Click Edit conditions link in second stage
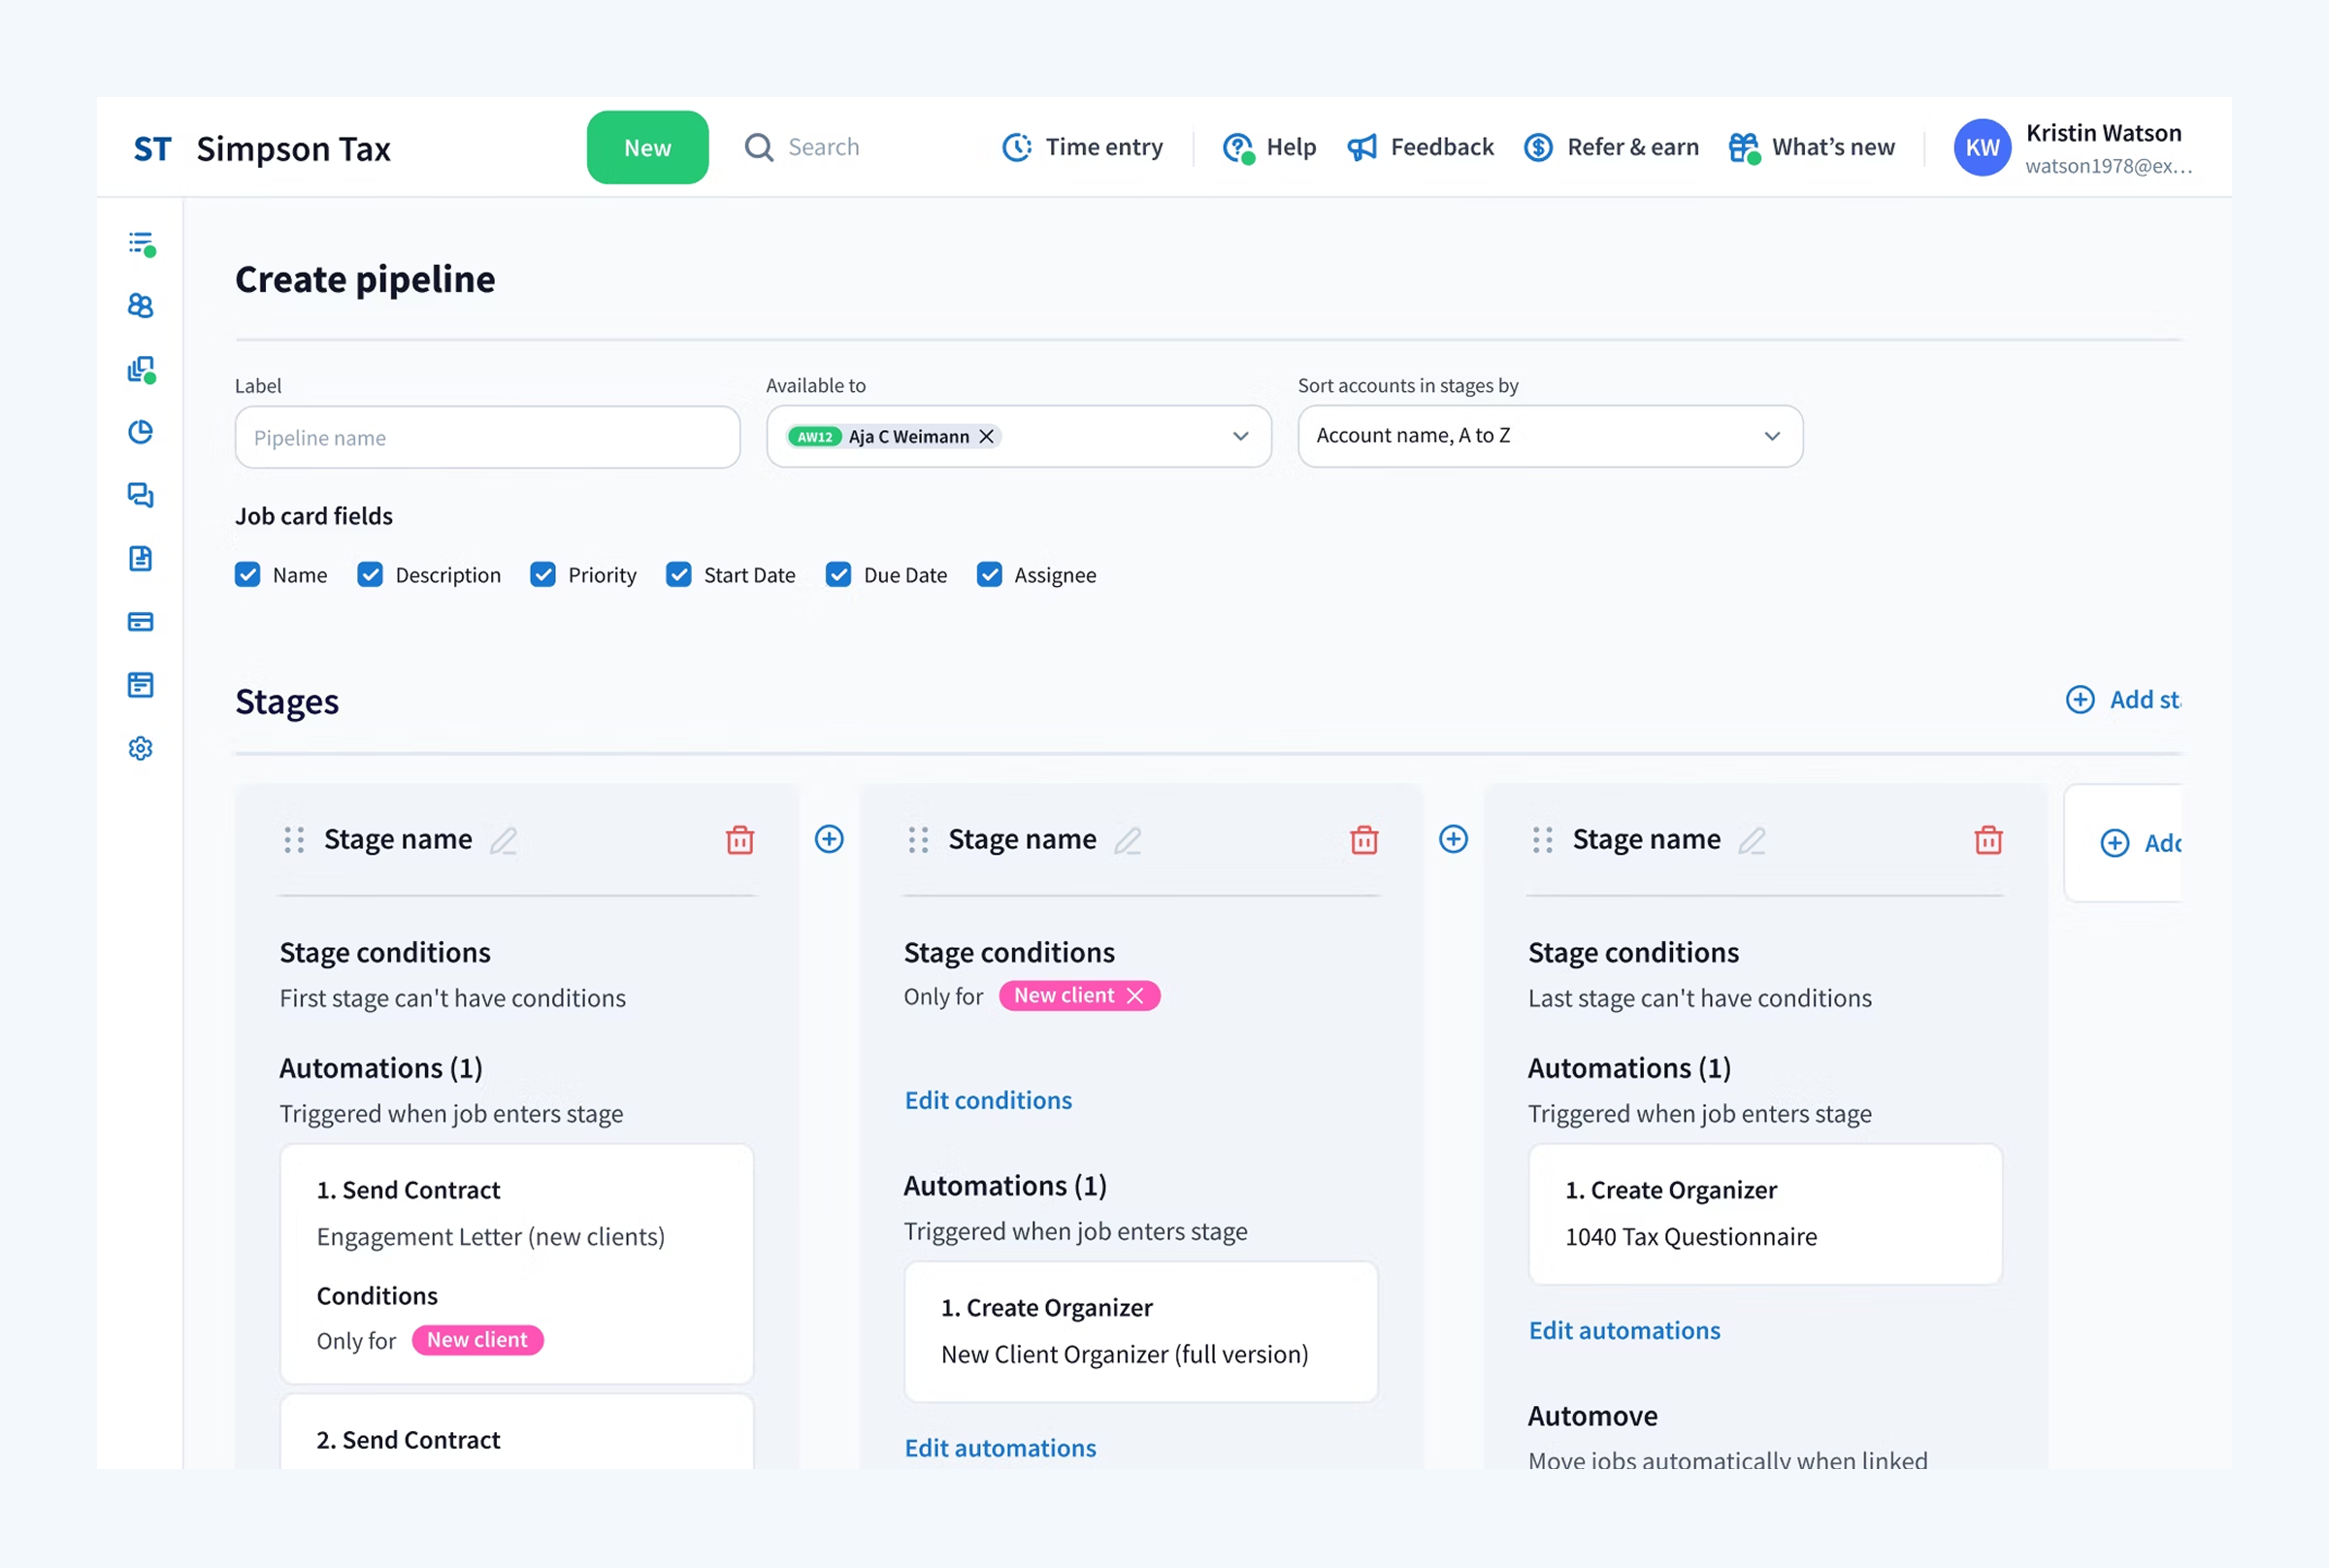Screen dimensions: 2329x1568 (988, 1100)
